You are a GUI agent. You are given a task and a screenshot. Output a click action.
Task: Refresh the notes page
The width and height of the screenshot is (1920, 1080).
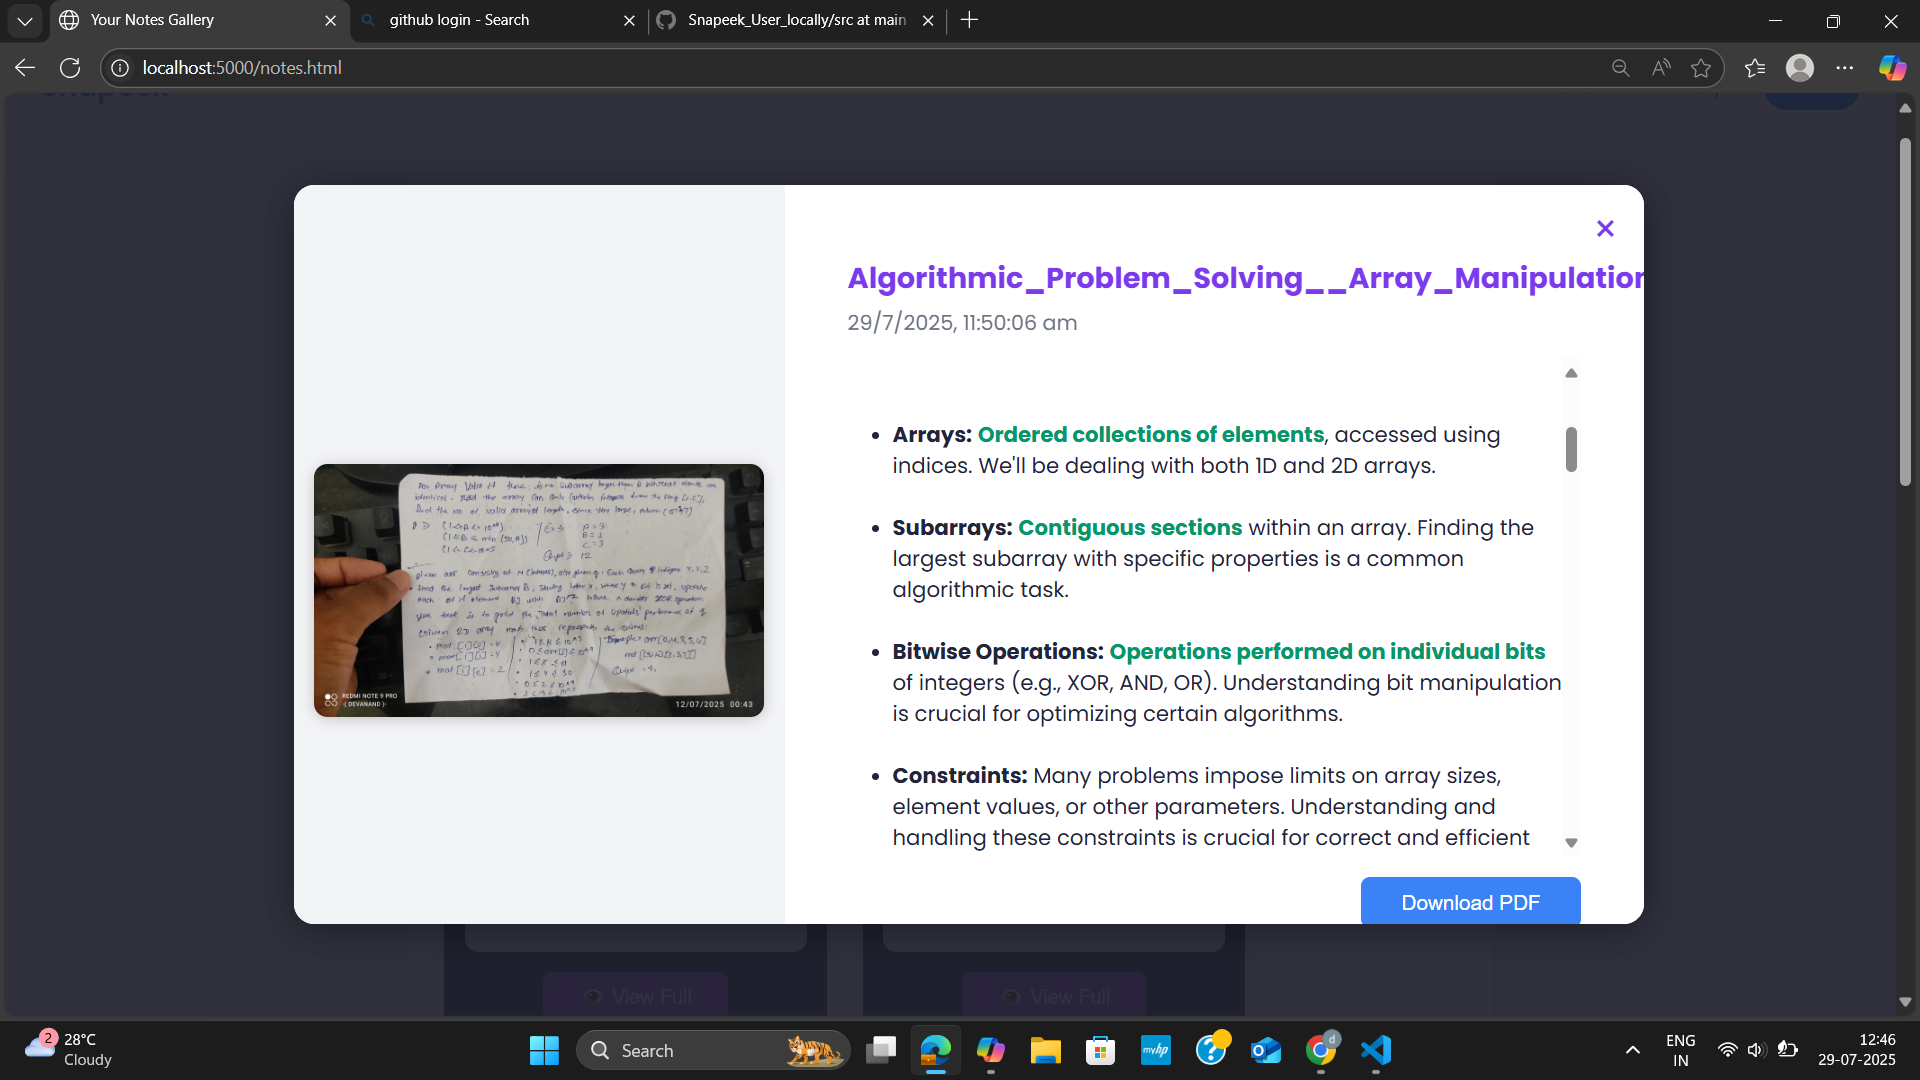coord(70,67)
